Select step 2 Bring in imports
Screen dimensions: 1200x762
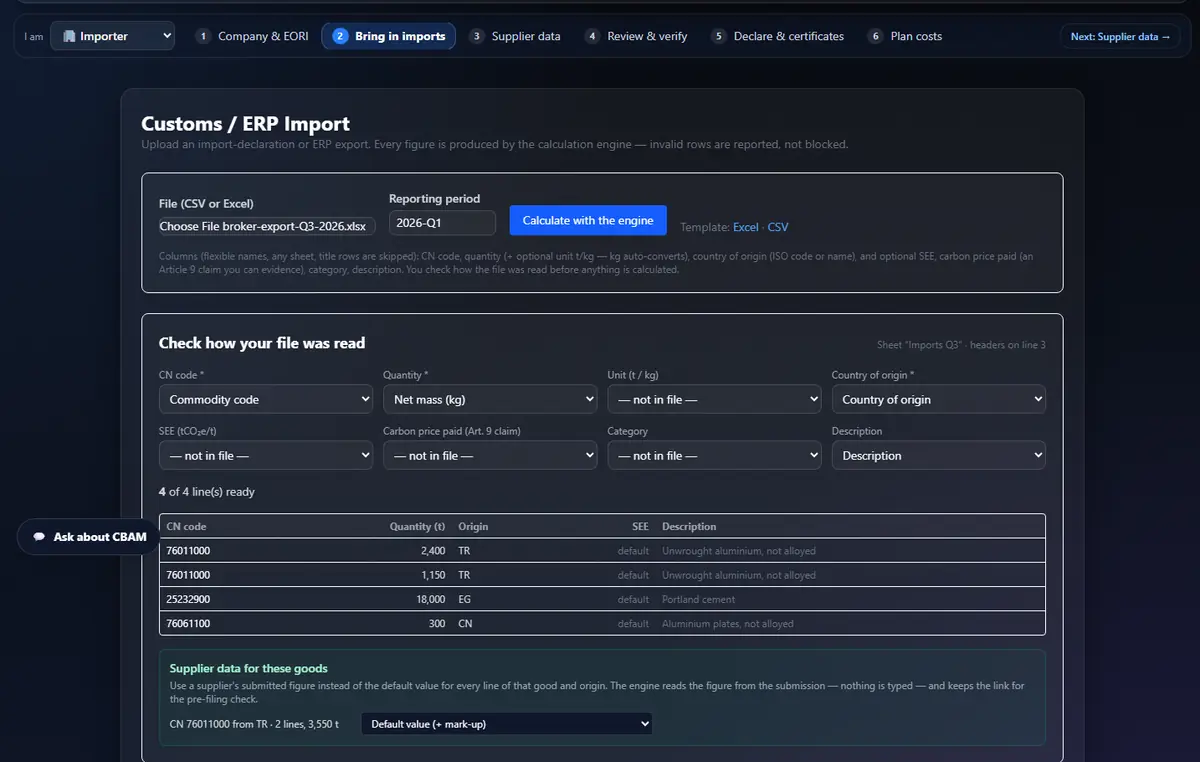389,36
